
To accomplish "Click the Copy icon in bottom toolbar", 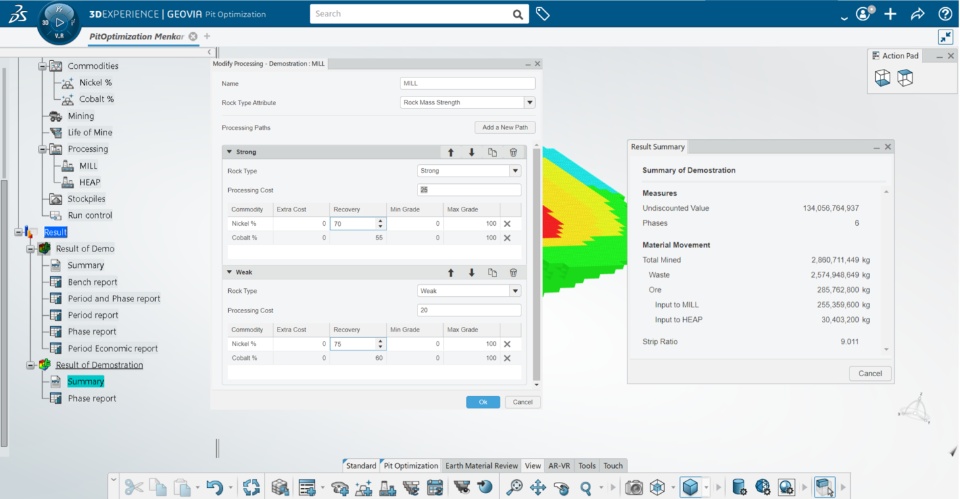I will point(158,487).
